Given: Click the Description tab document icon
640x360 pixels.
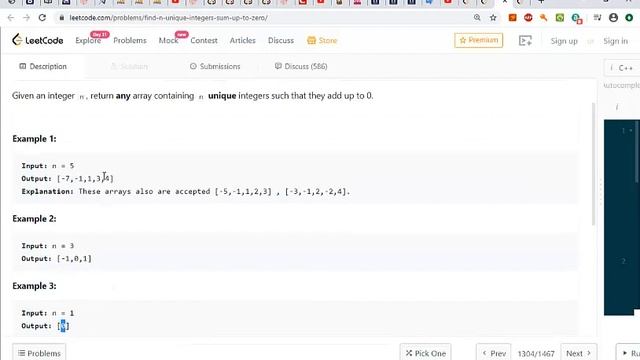Looking at the screenshot, I should pyautogui.click(x=22, y=66).
